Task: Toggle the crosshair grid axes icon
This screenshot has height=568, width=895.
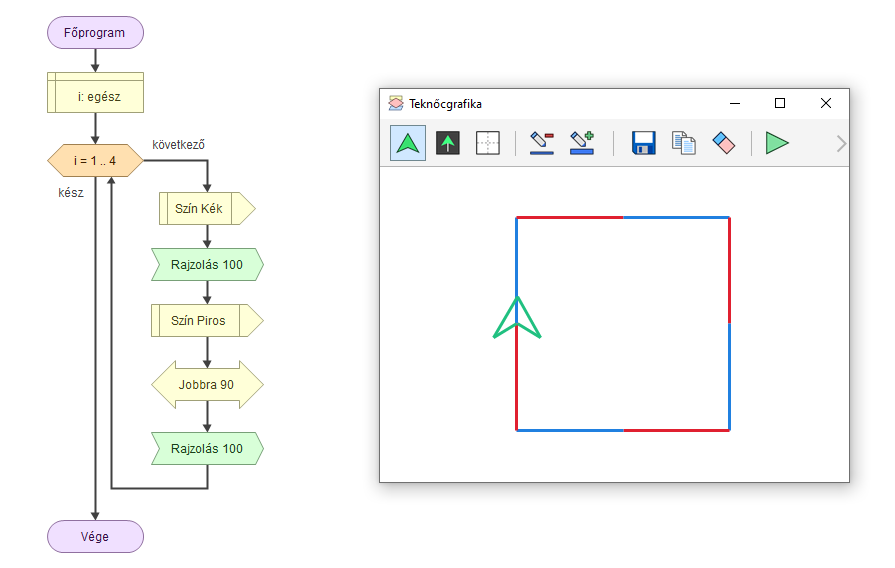Action: pyautogui.click(x=487, y=143)
